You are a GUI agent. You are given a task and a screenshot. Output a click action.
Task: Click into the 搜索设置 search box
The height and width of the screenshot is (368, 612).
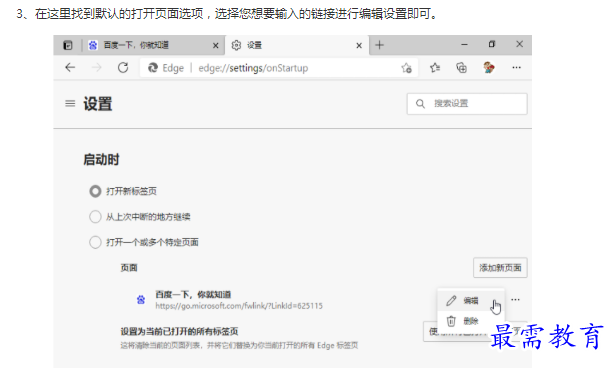(x=467, y=104)
